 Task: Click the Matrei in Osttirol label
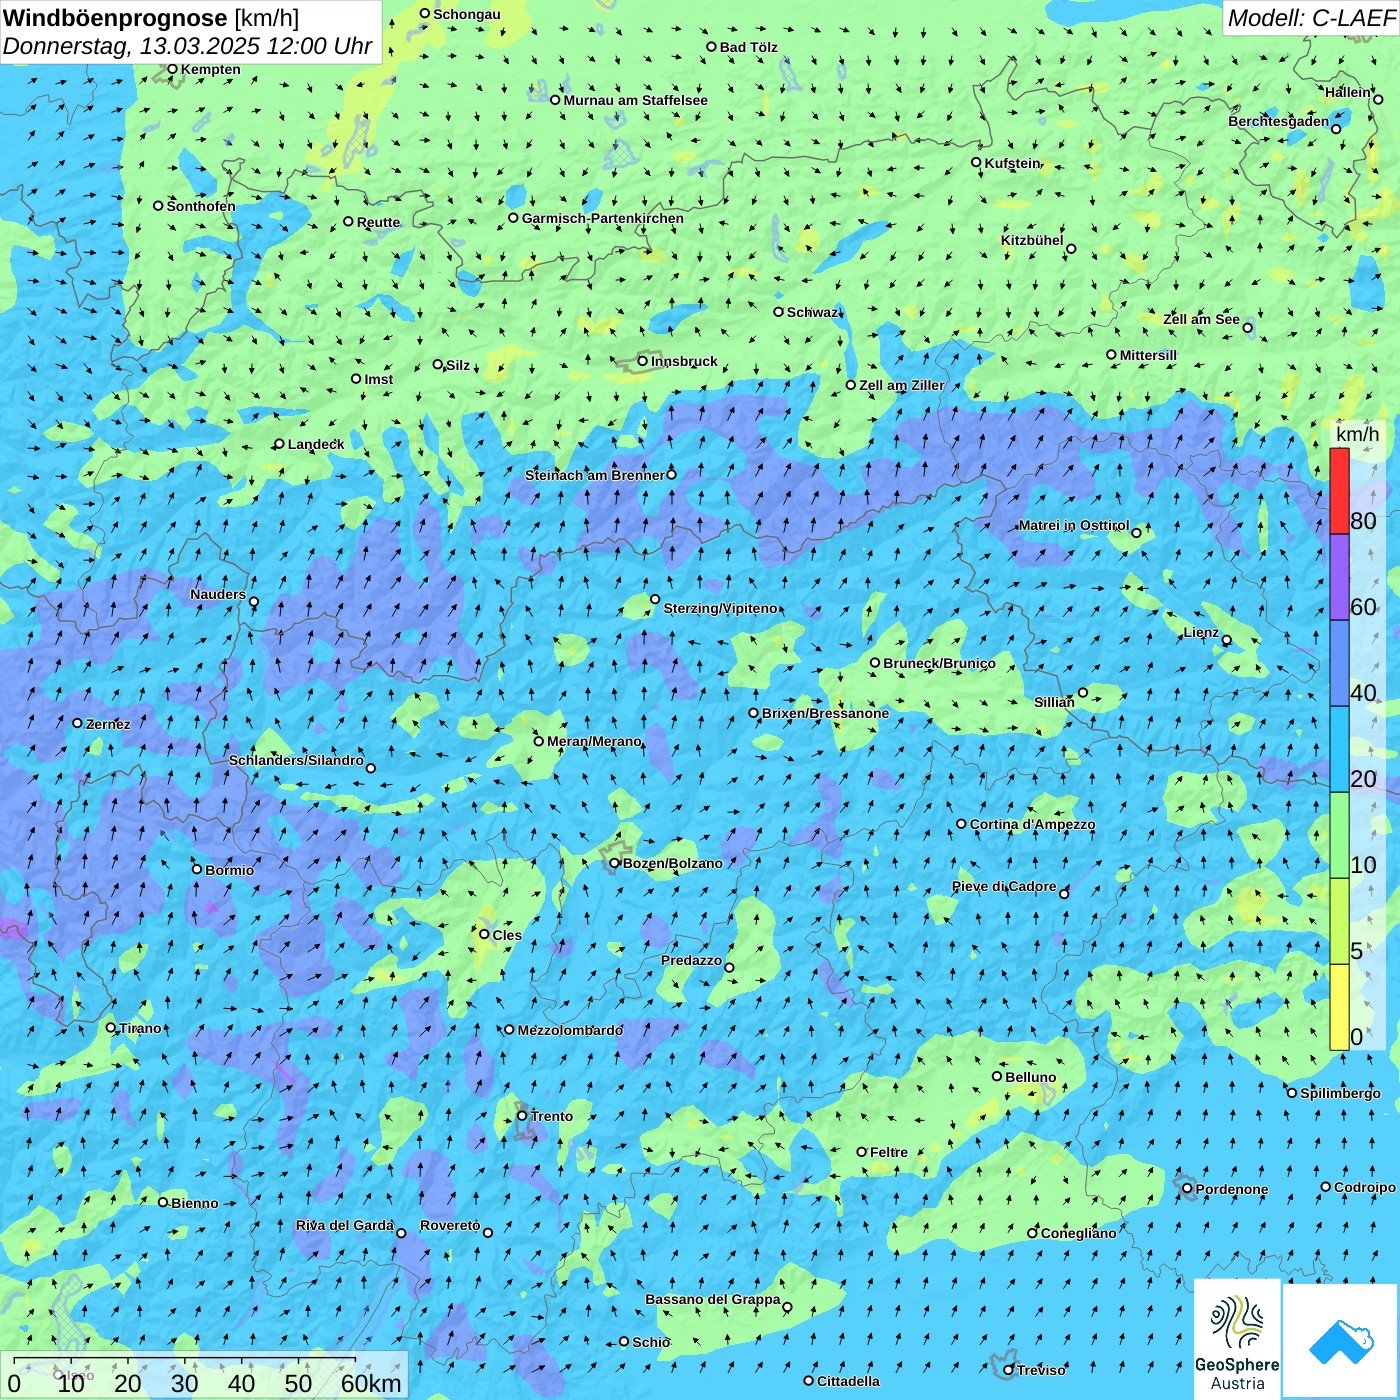click(1074, 525)
